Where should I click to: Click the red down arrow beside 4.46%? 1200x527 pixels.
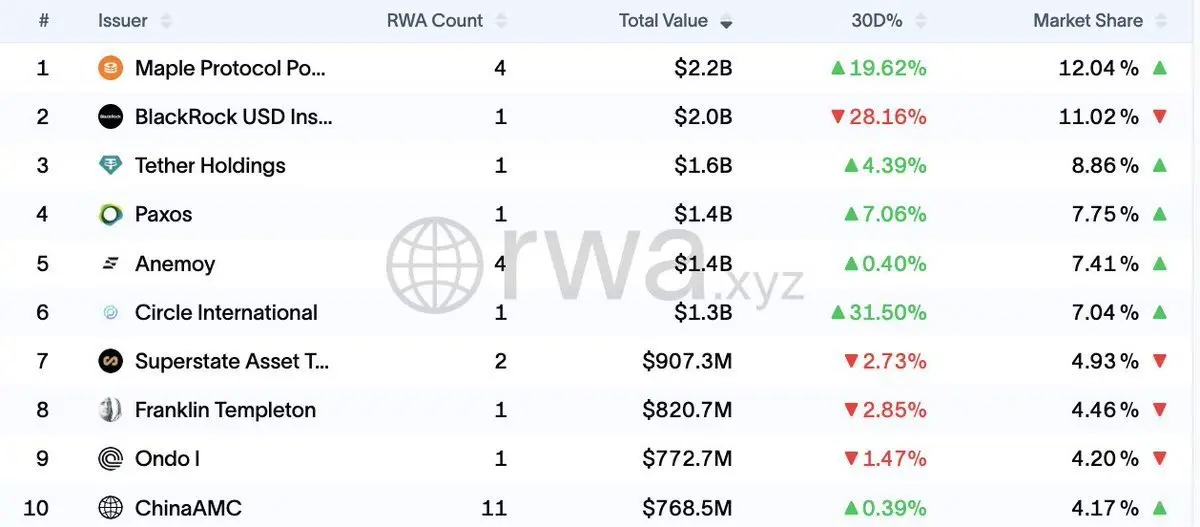1159,410
